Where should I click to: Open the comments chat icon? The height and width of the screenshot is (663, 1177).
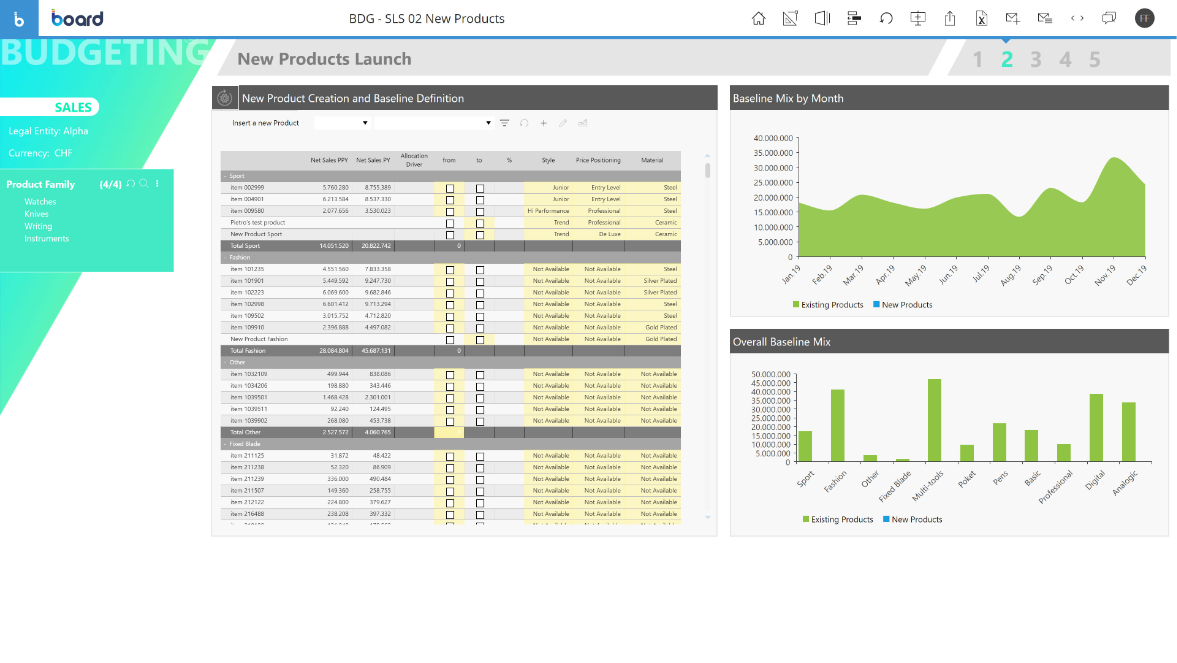pyautogui.click(x=1108, y=18)
